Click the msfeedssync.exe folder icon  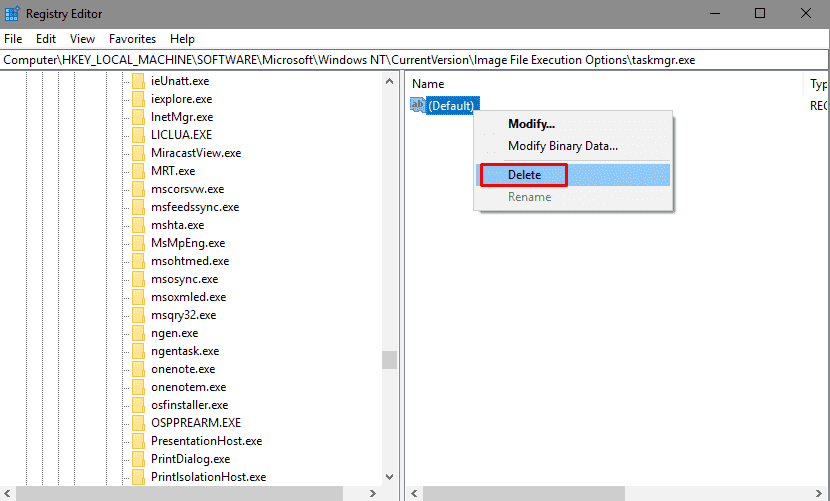[138, 207]
